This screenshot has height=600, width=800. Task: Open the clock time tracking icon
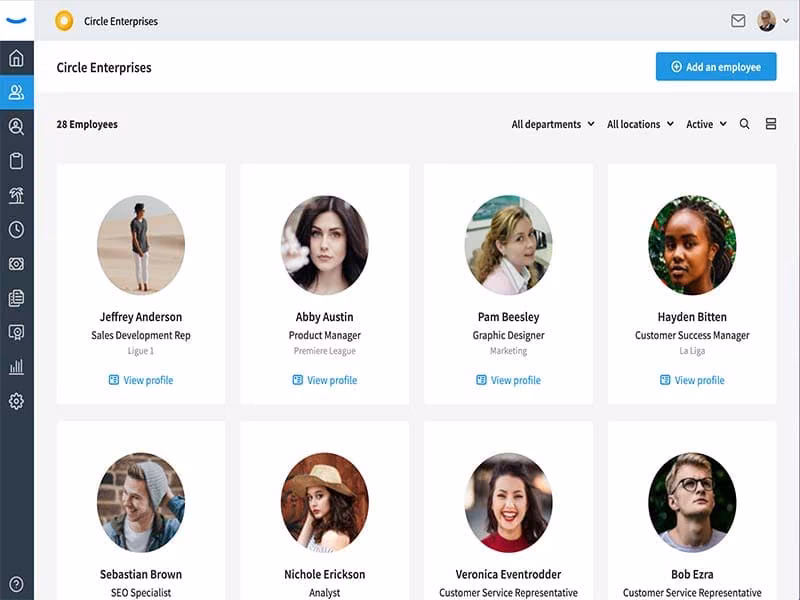16,230
